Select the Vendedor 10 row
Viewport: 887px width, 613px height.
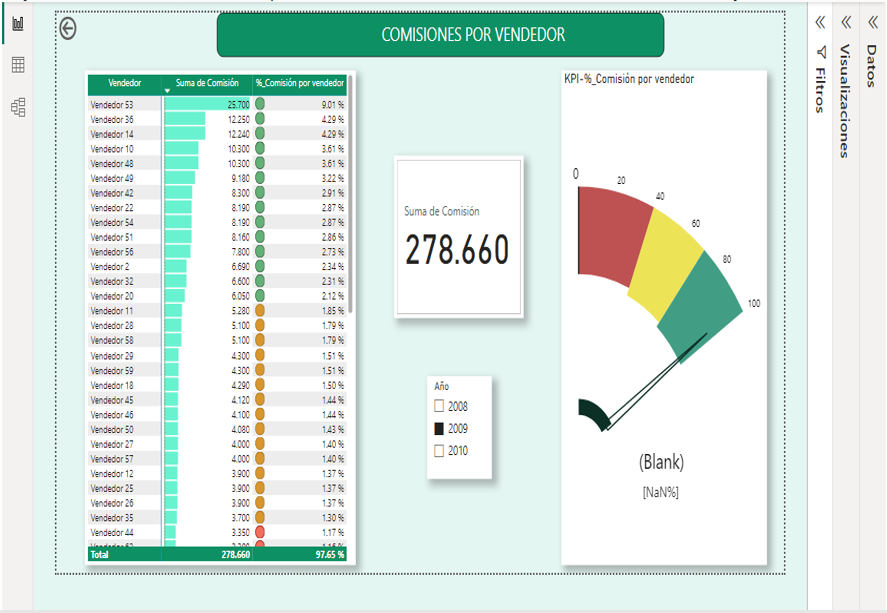pyautogui.click(x=218, y=149)
